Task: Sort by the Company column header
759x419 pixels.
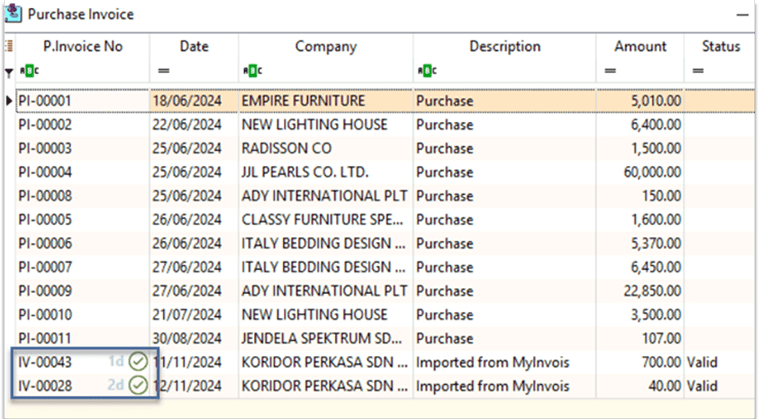Action: click(x=326, y=46)
